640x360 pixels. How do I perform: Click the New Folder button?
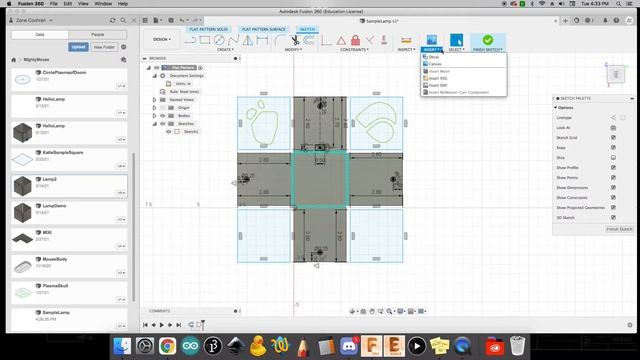(x=104, y=47)
